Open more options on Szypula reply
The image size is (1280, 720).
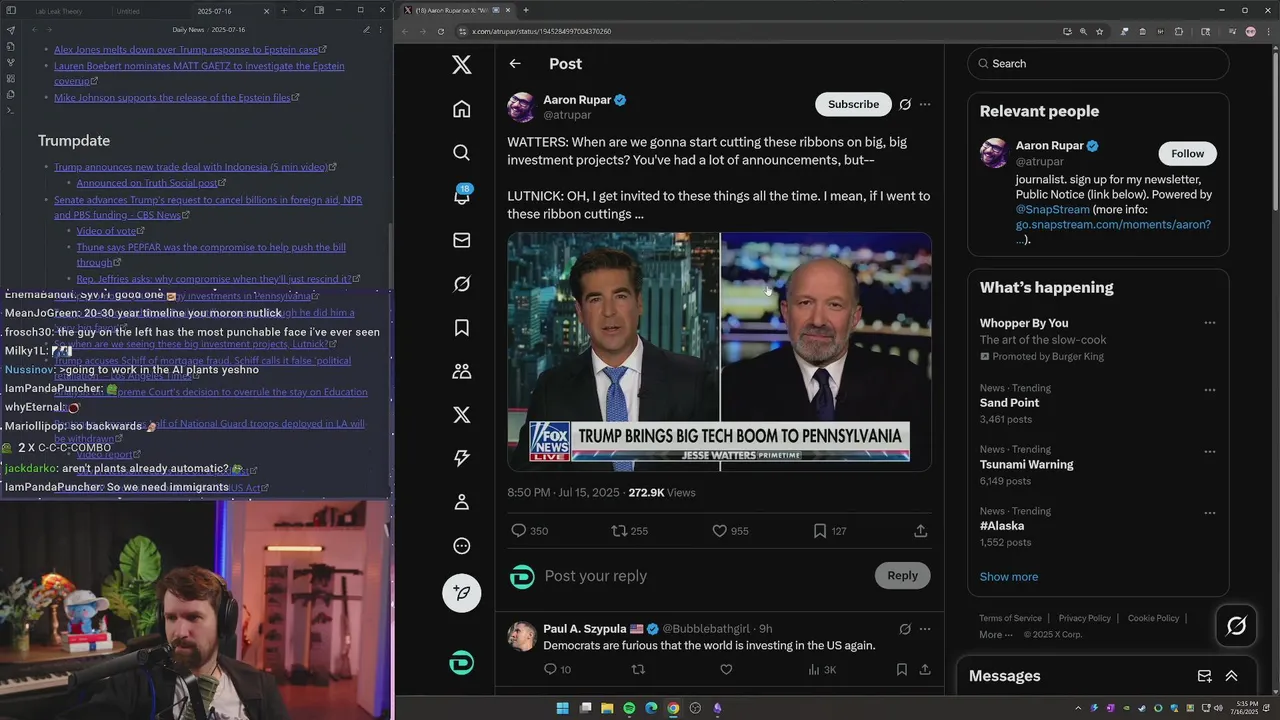pos(925,629)
